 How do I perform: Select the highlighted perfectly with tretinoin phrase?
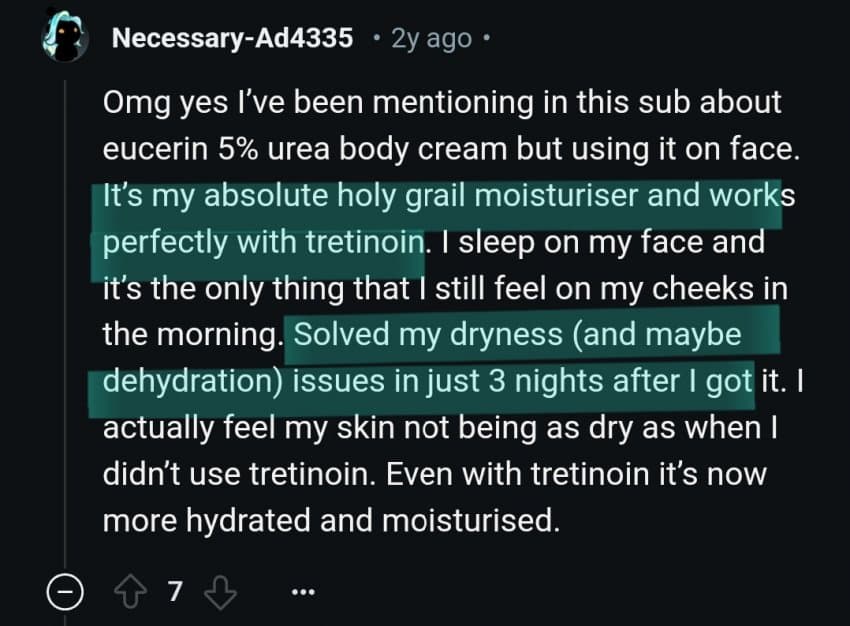[x=263, y=242]
